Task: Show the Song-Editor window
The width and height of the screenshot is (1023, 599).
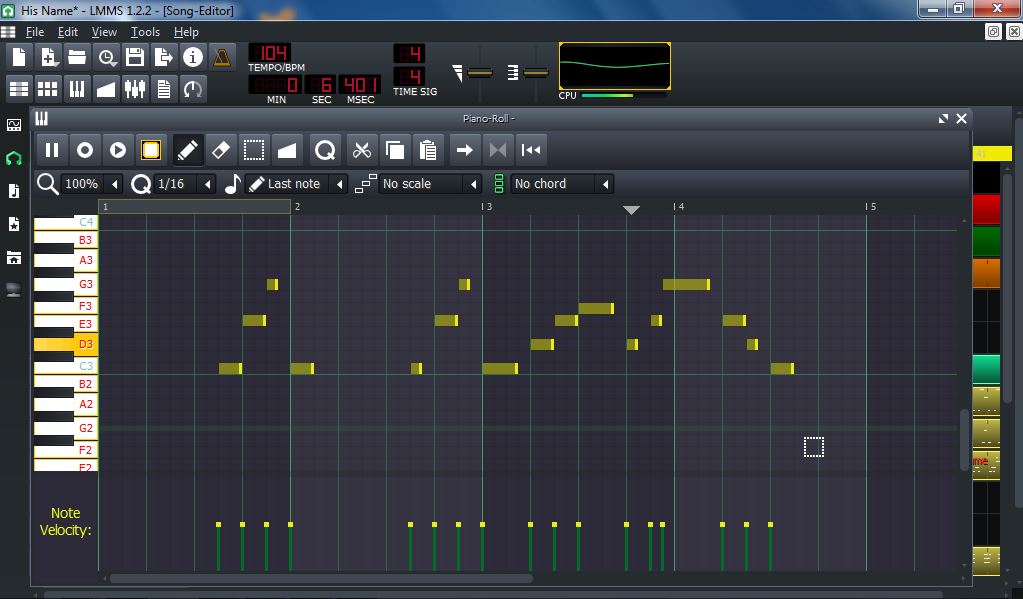Action: pos(19,89)
